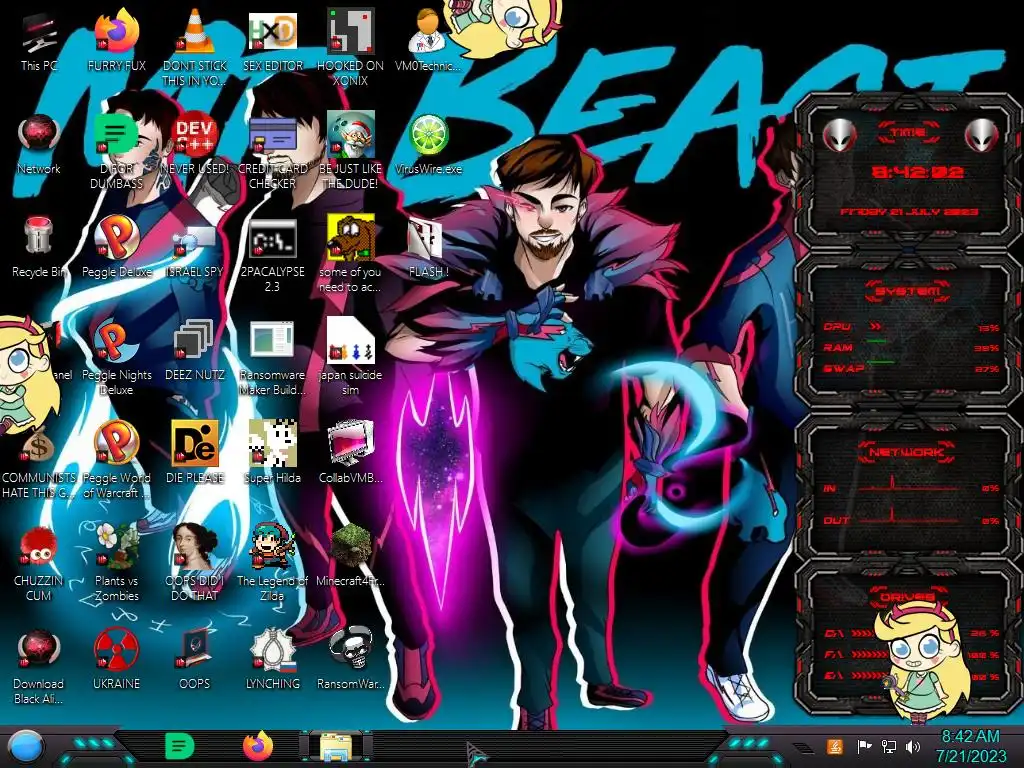Viewport: 1024px width, 768px height.
Task: Launch Plants vs Zombies shortcut
Action: coord(117,546)
